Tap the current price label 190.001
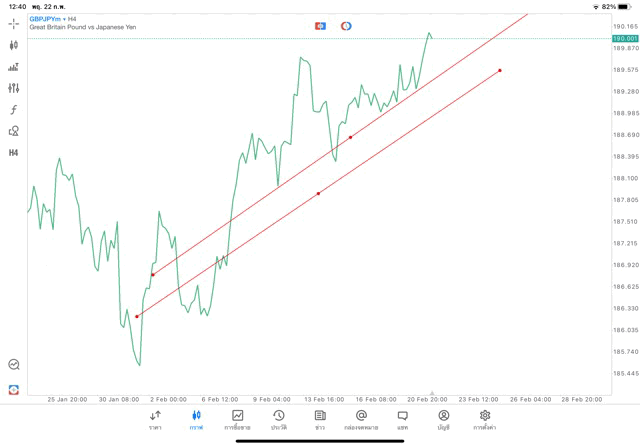 pyautogui.click(x=625, y=38)
